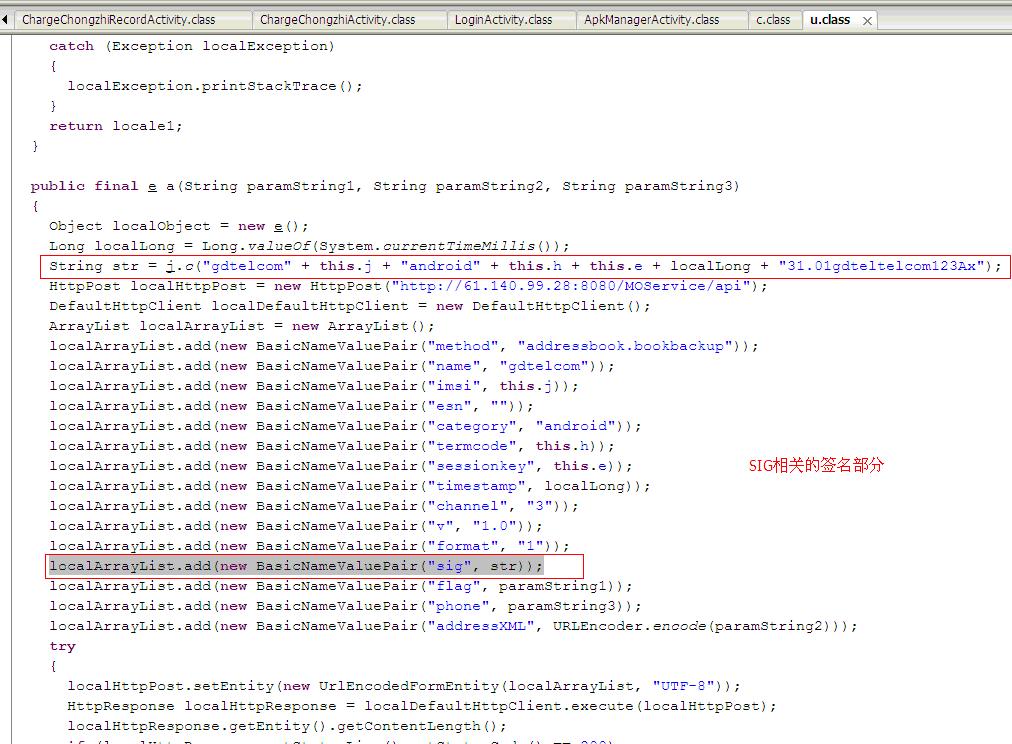Select the active u.class tab
1012x744 pixels.
(x=830, y=20)
